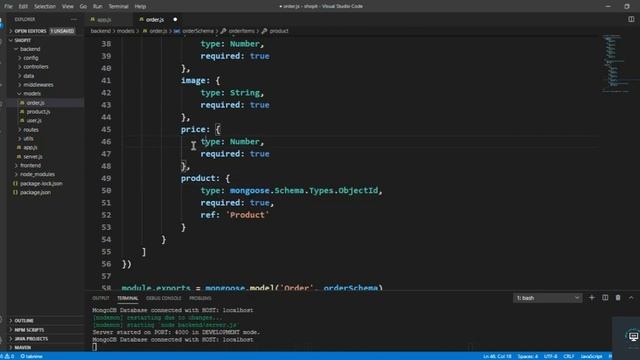The height and width of the screenshot is (360, 640).
Task: Open user.js in explorer
Action: click(34, 121)
